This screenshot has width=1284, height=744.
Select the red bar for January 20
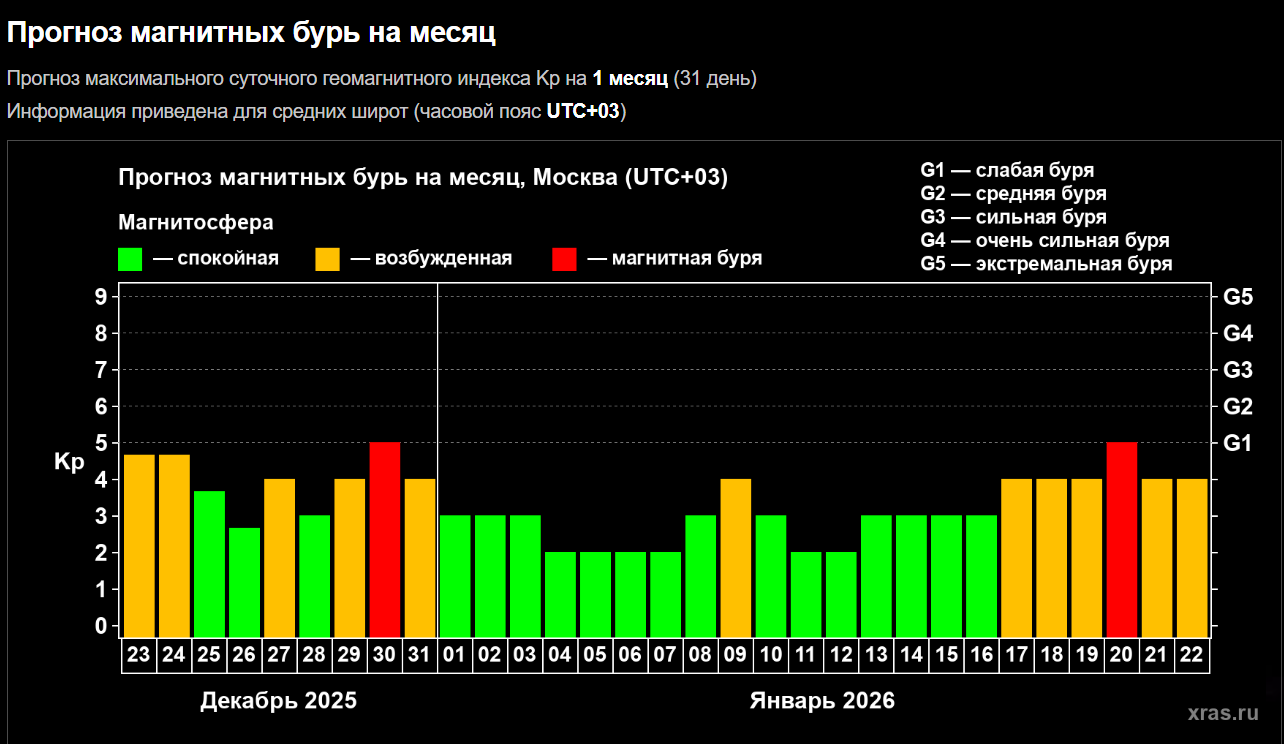(1122, 539)
